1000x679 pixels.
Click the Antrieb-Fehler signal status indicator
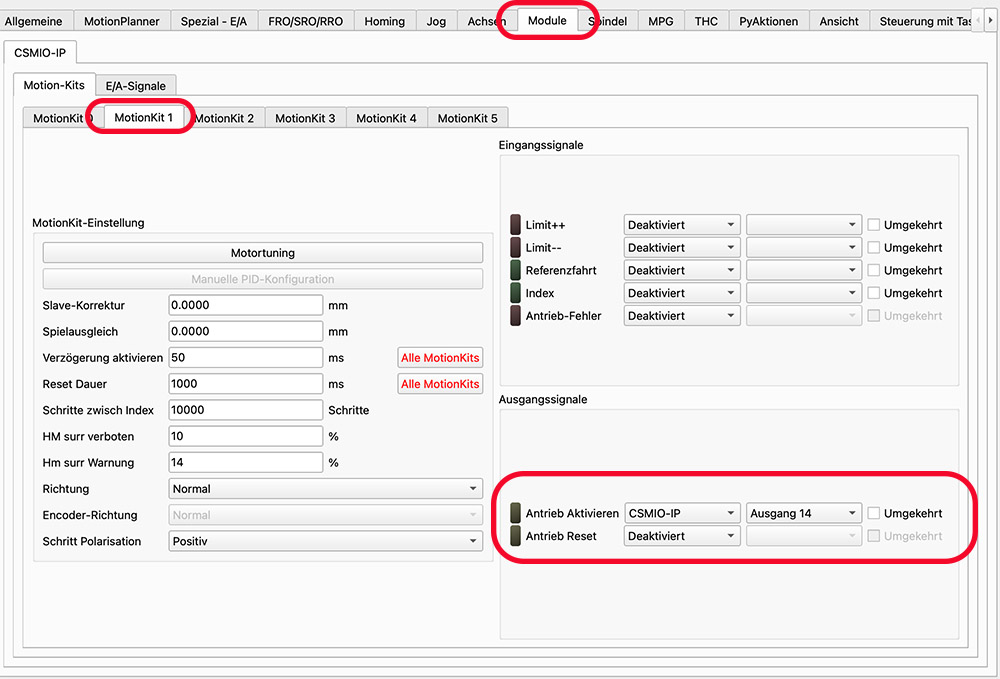[516, 316]
